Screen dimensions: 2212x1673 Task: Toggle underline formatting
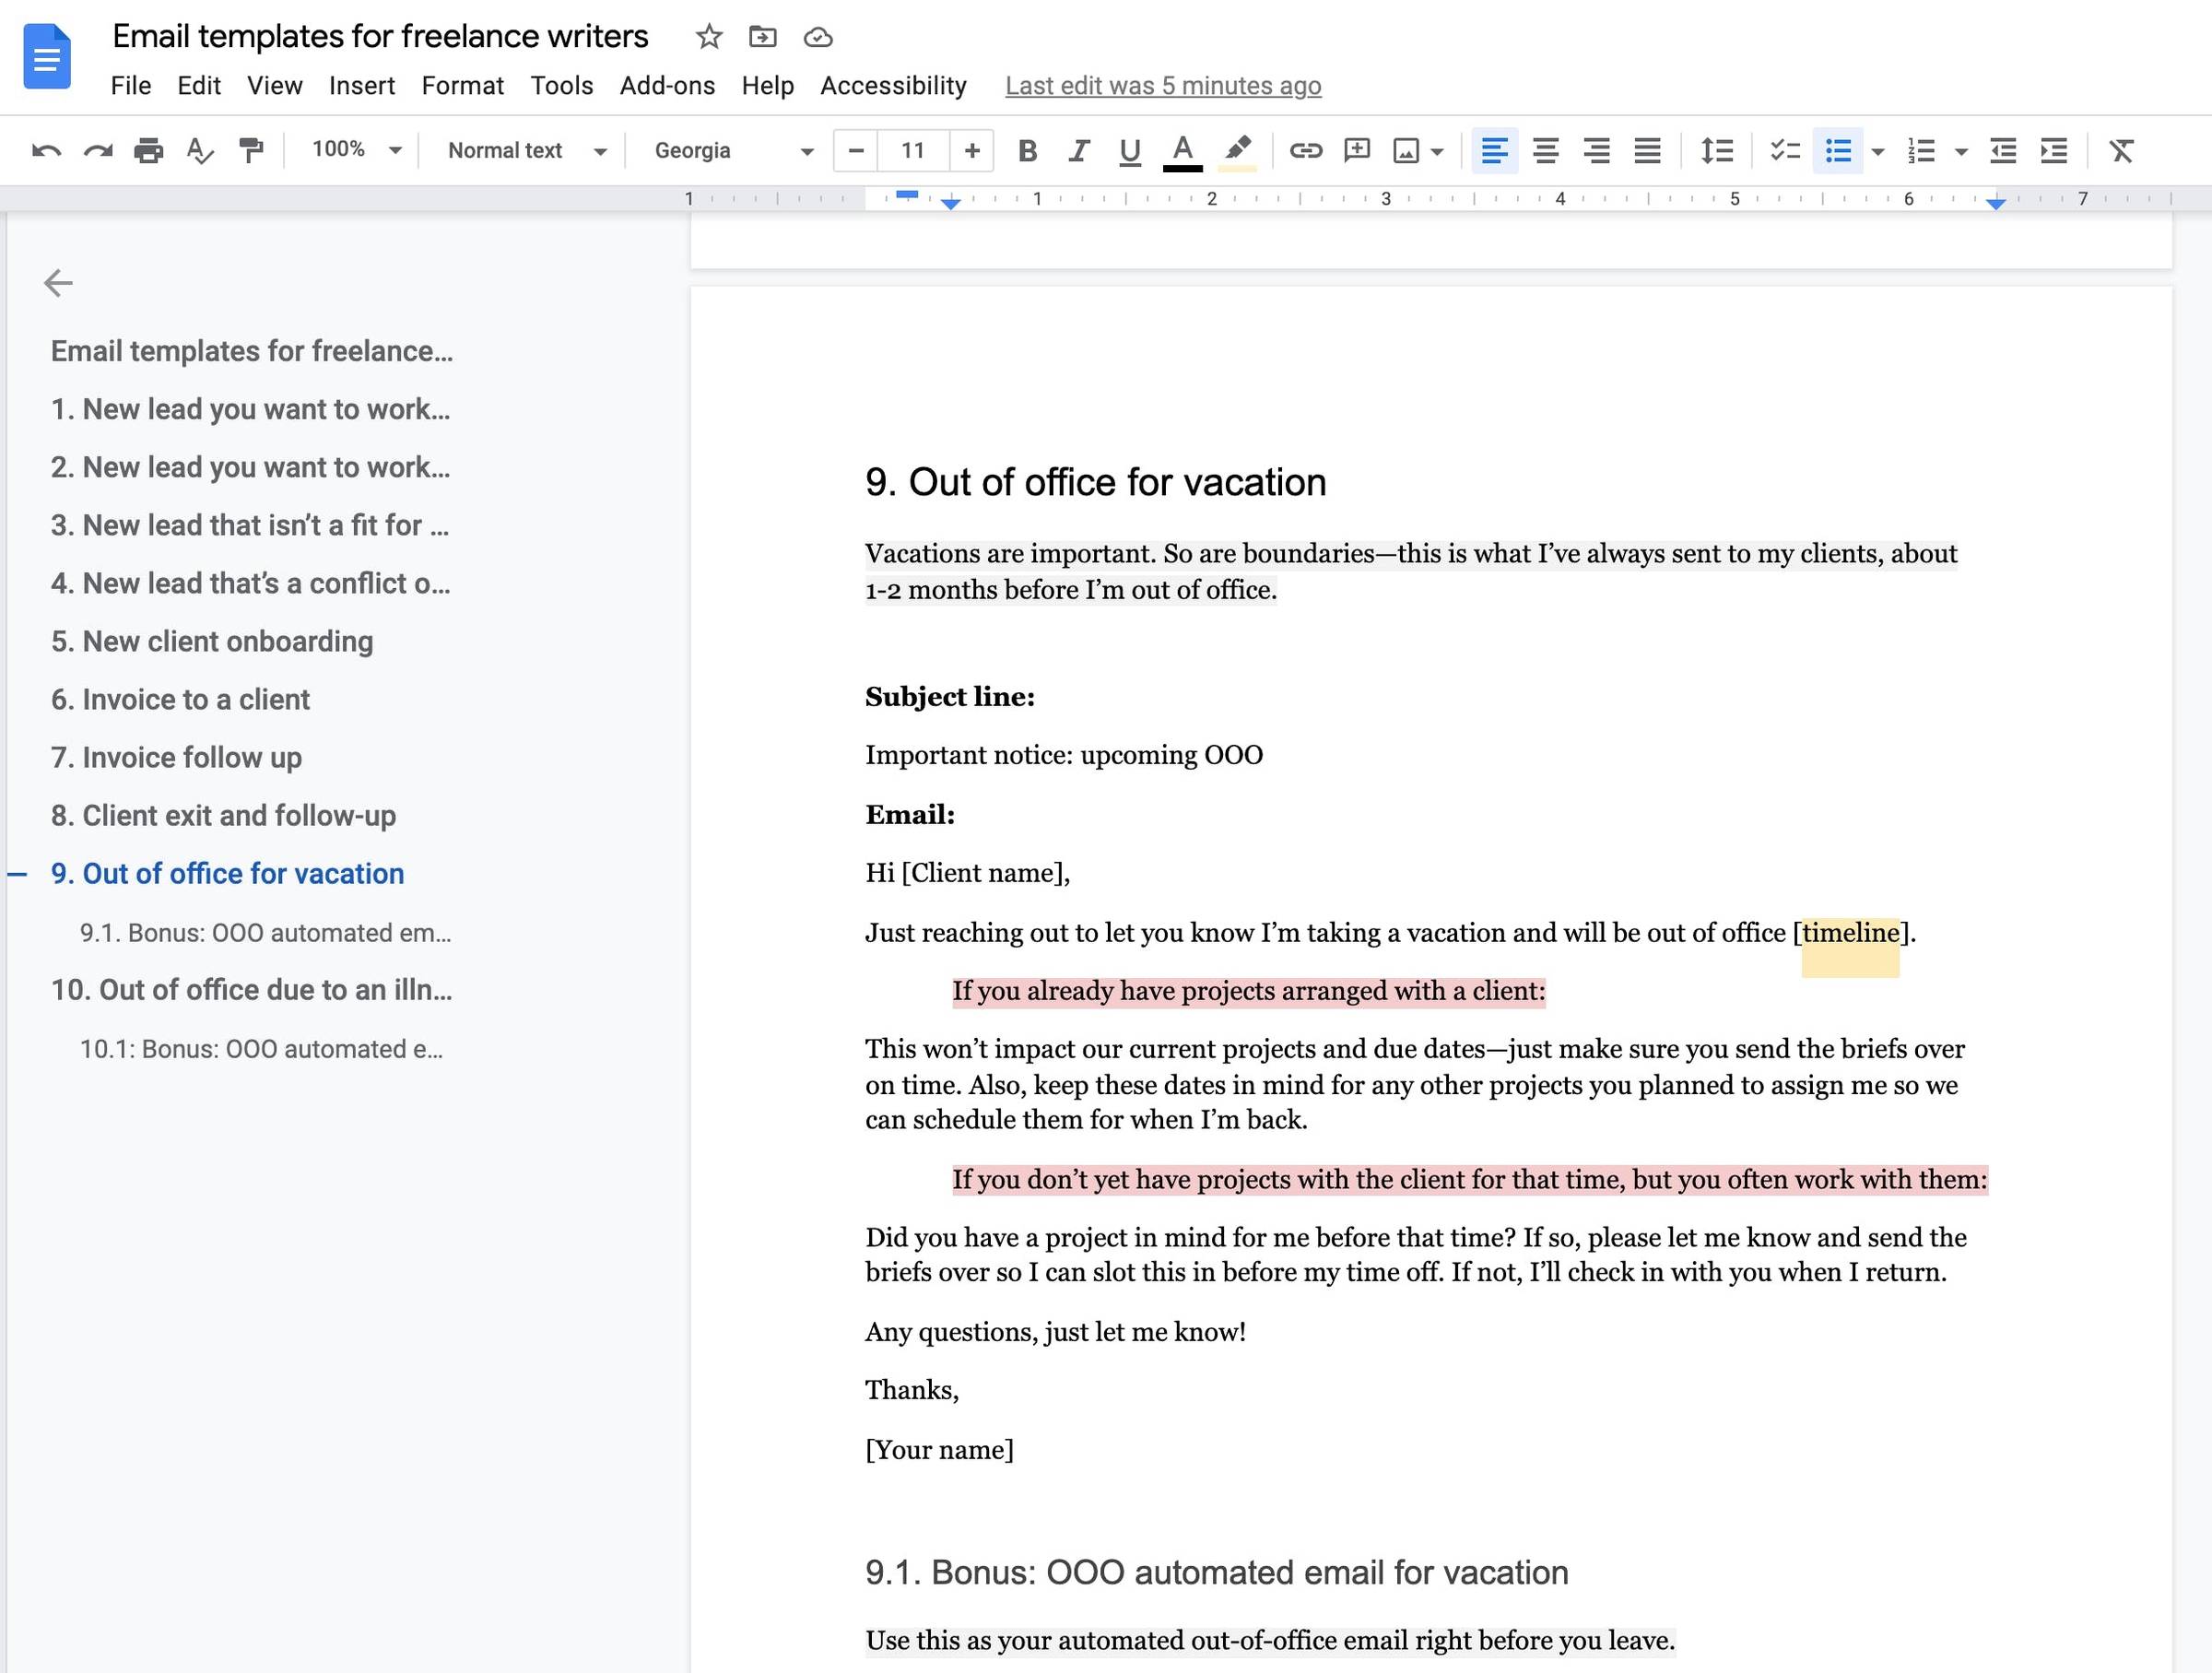1130,151
